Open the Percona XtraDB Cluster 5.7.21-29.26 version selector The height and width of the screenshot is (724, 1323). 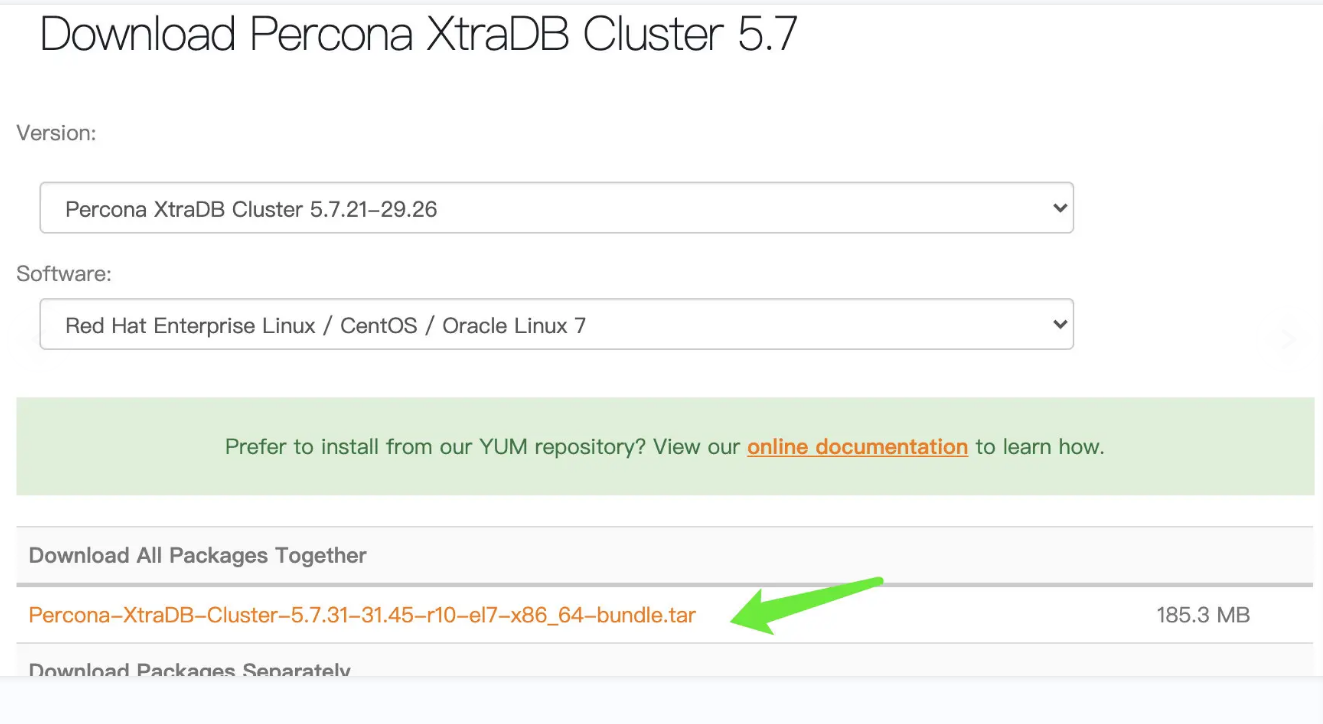[555, 208]
